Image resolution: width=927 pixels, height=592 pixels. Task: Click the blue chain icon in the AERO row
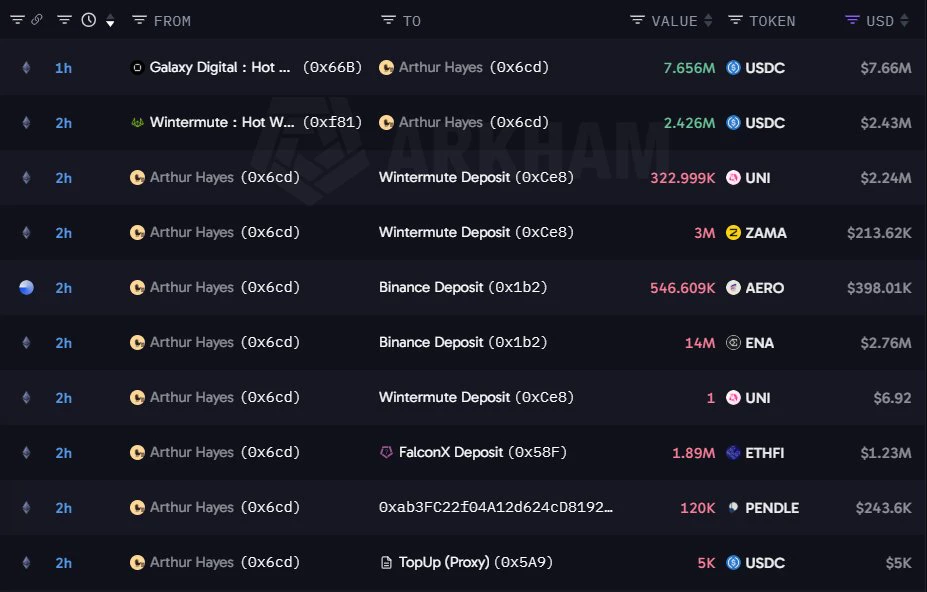(27, 287)
